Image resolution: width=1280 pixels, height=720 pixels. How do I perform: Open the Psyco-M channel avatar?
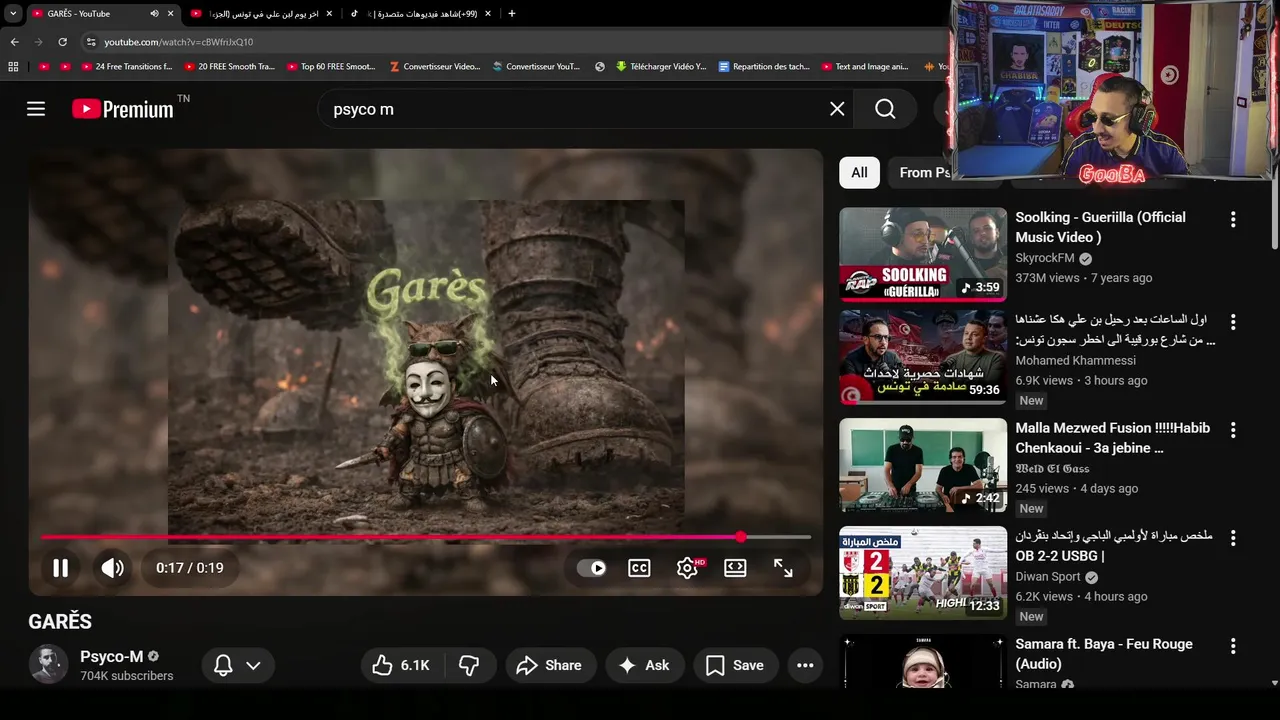pyautogui.click(x=48, y=664)
